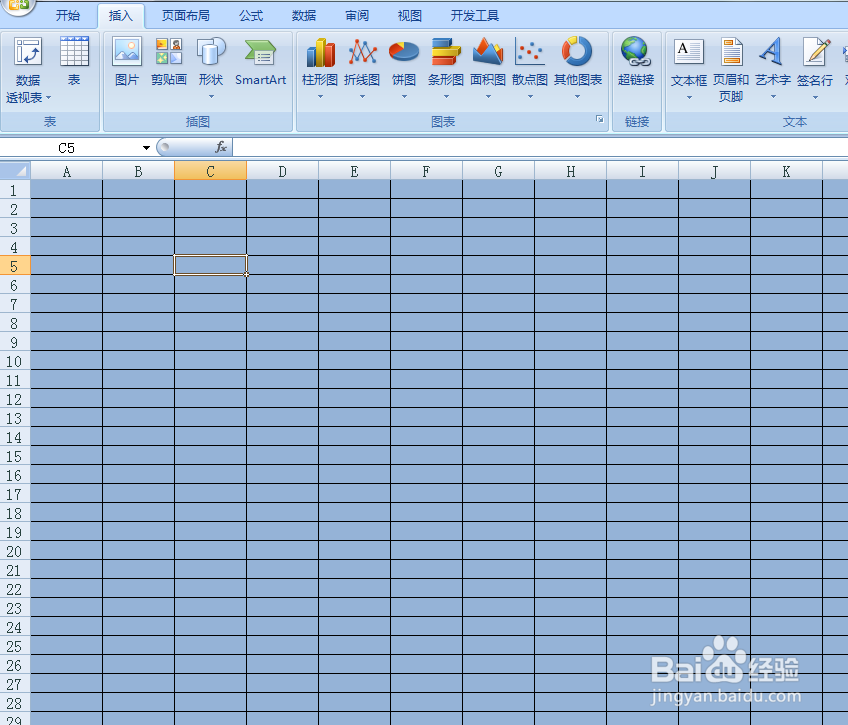This screenshot has height=725, width=848.
Task: Expand the Scatter chart dropdown arrow
Action: click(530, 96)
